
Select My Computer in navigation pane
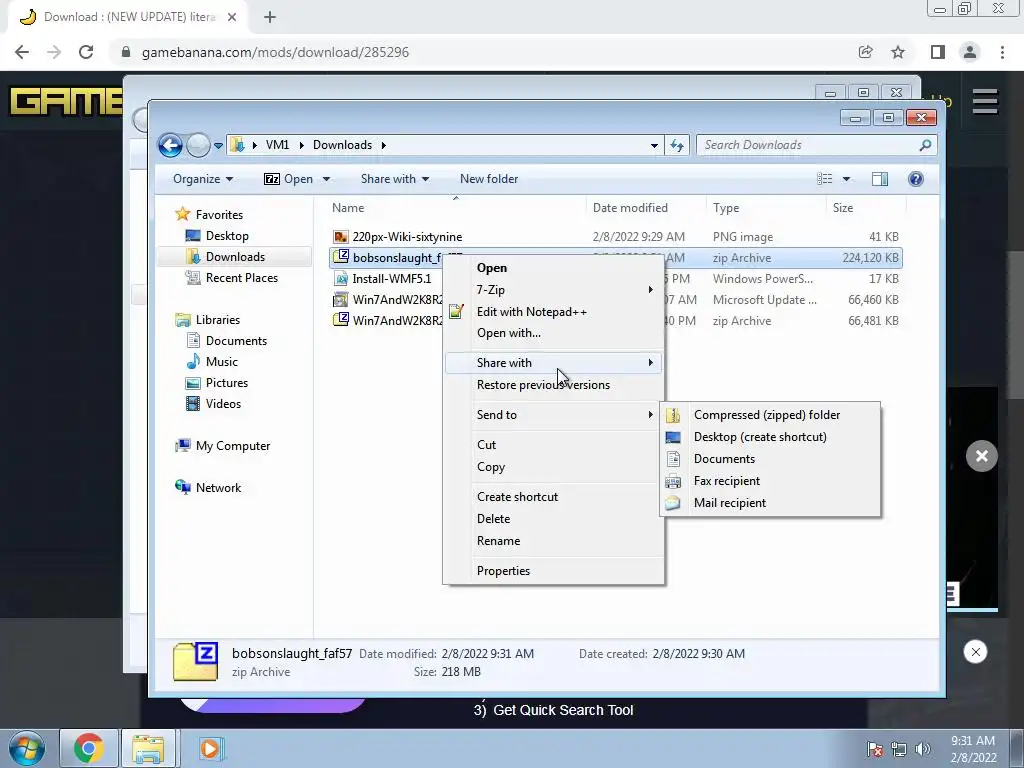(222, 445)
